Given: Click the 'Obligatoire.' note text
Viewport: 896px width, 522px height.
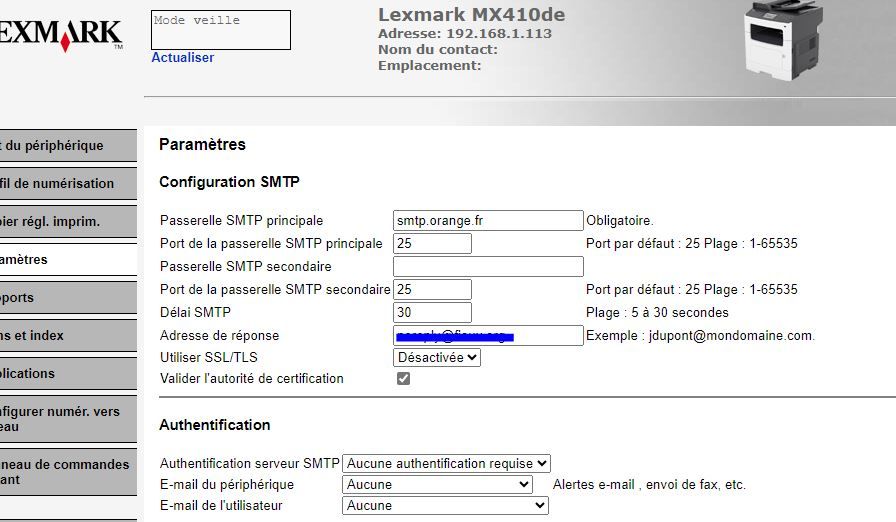Looking at the screenshot, I should 619,220.
